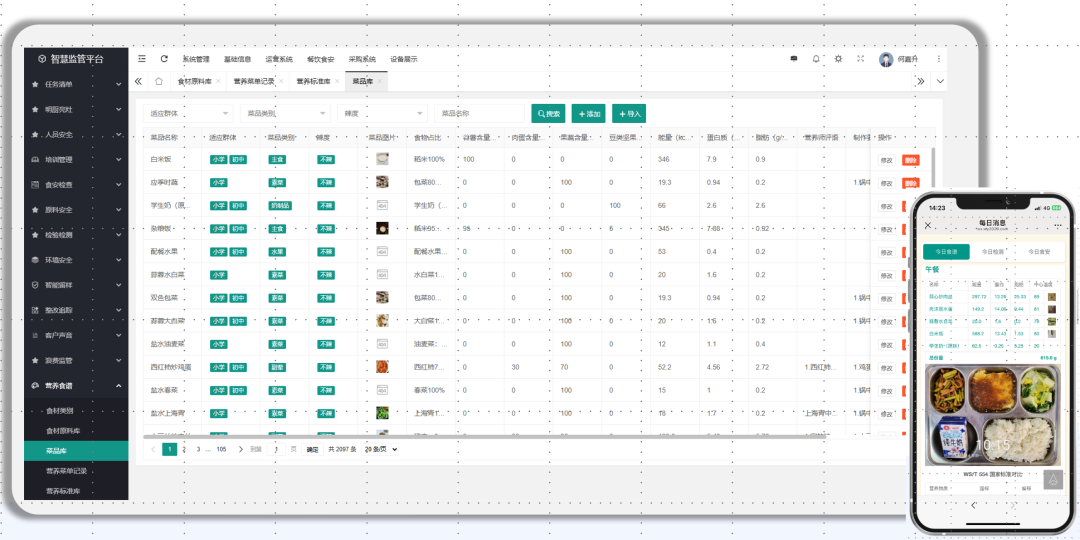
Task: Go to page 105 in pagination
Action: [x=221, y=449]
